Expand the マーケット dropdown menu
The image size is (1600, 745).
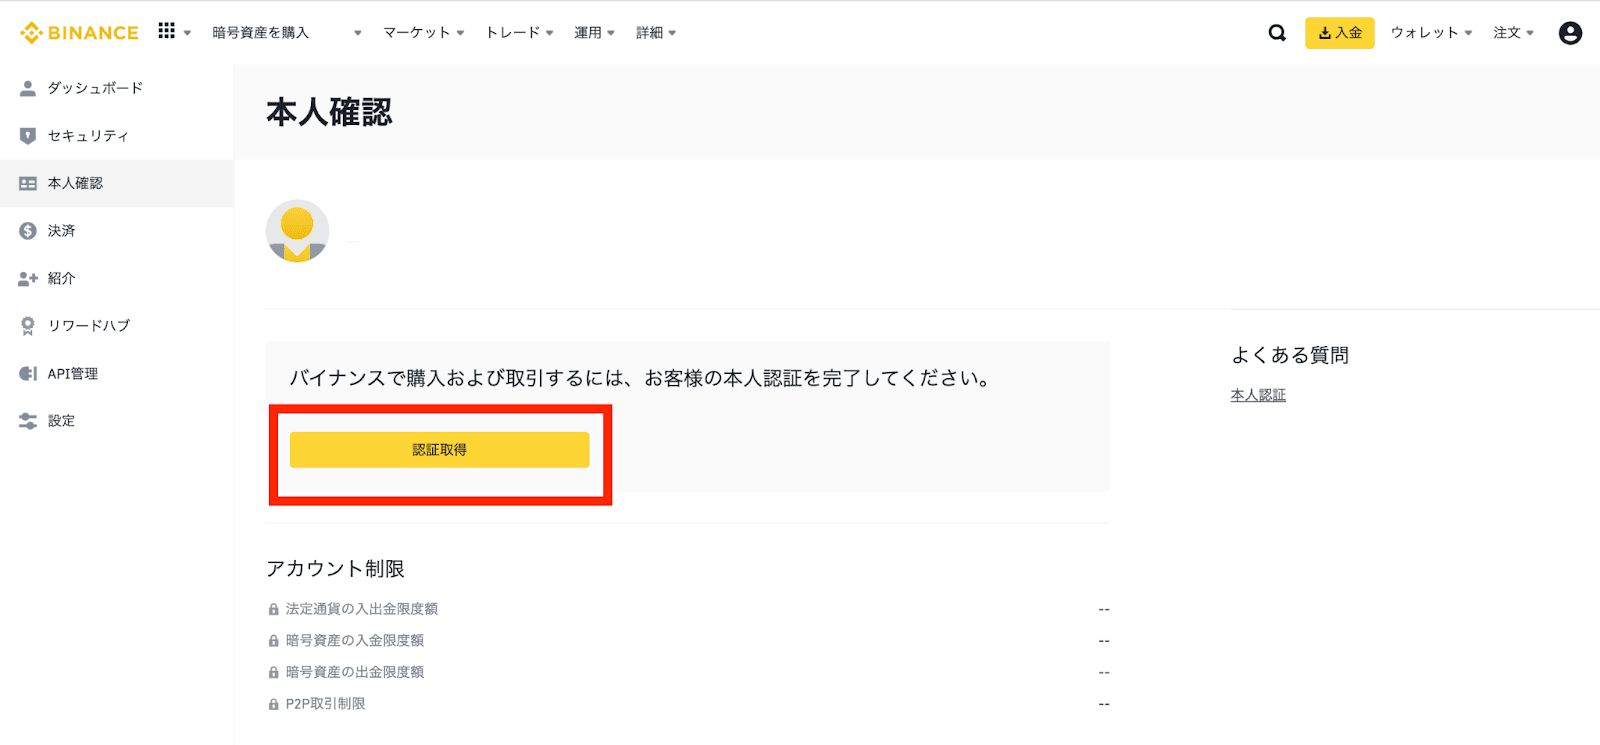(424, 33)
